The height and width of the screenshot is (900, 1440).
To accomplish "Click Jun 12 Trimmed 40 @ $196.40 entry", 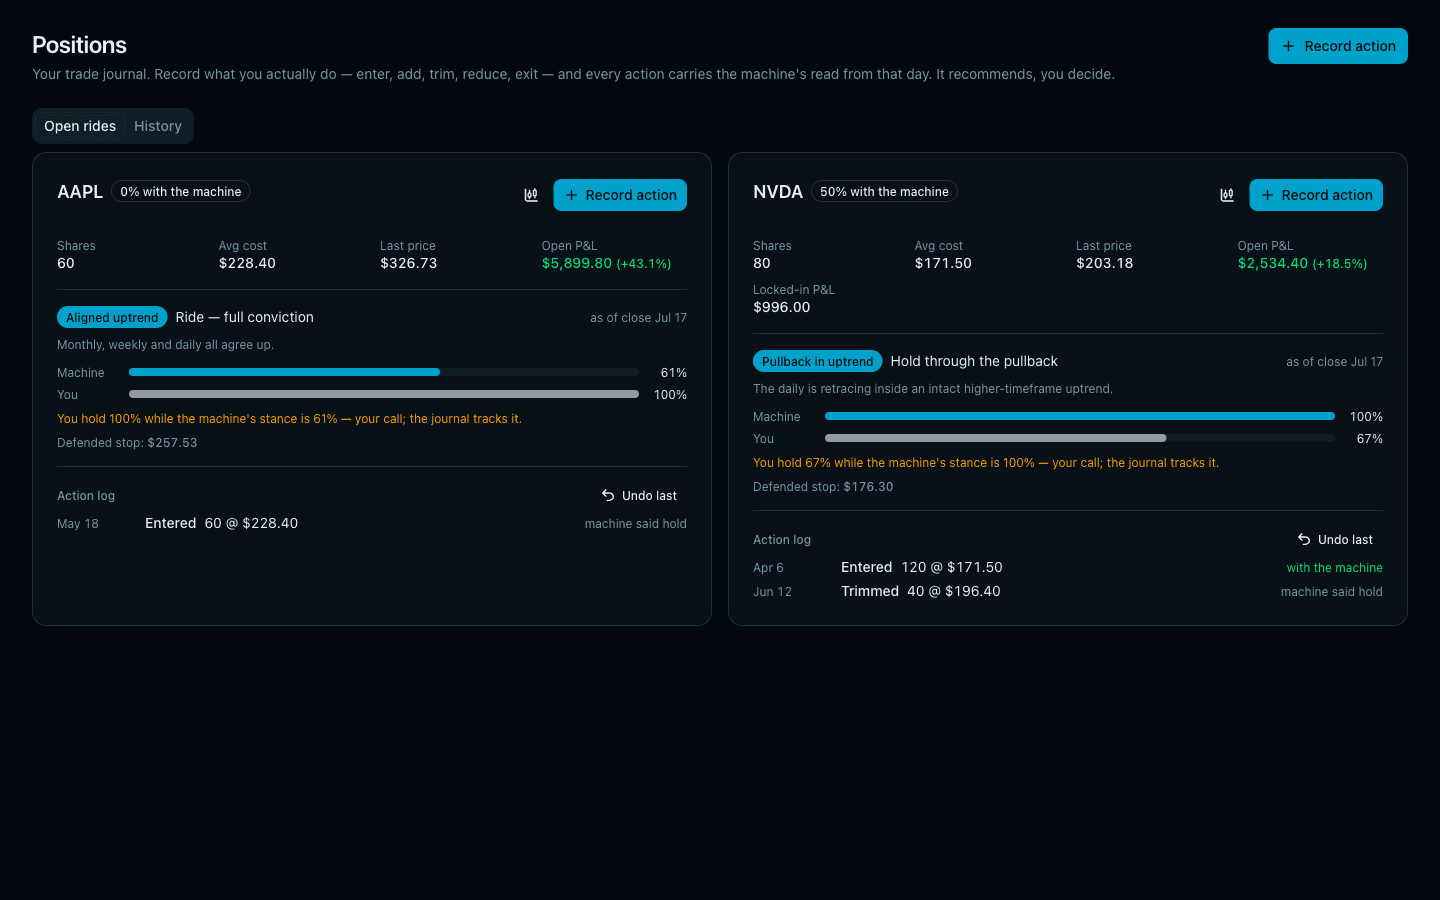I will tap(1068, 591).
